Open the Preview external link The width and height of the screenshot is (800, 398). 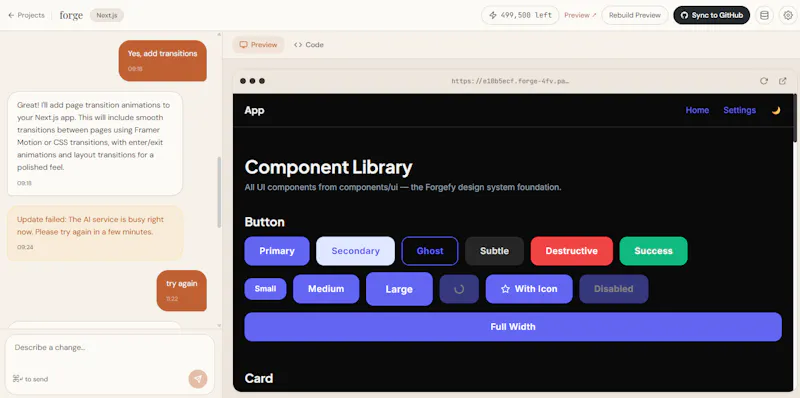point(580,15)
